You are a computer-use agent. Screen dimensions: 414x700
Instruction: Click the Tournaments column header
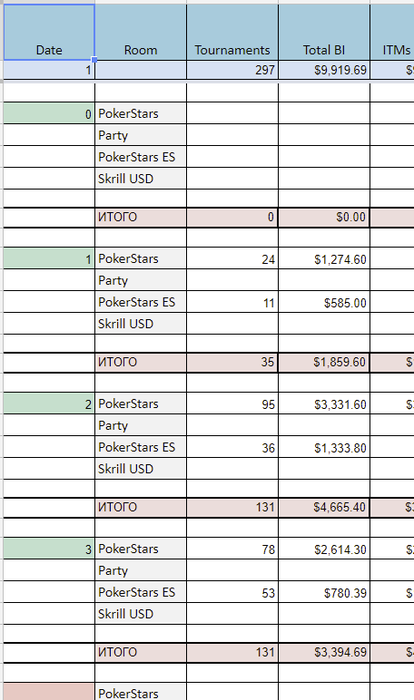pos(232,32)
